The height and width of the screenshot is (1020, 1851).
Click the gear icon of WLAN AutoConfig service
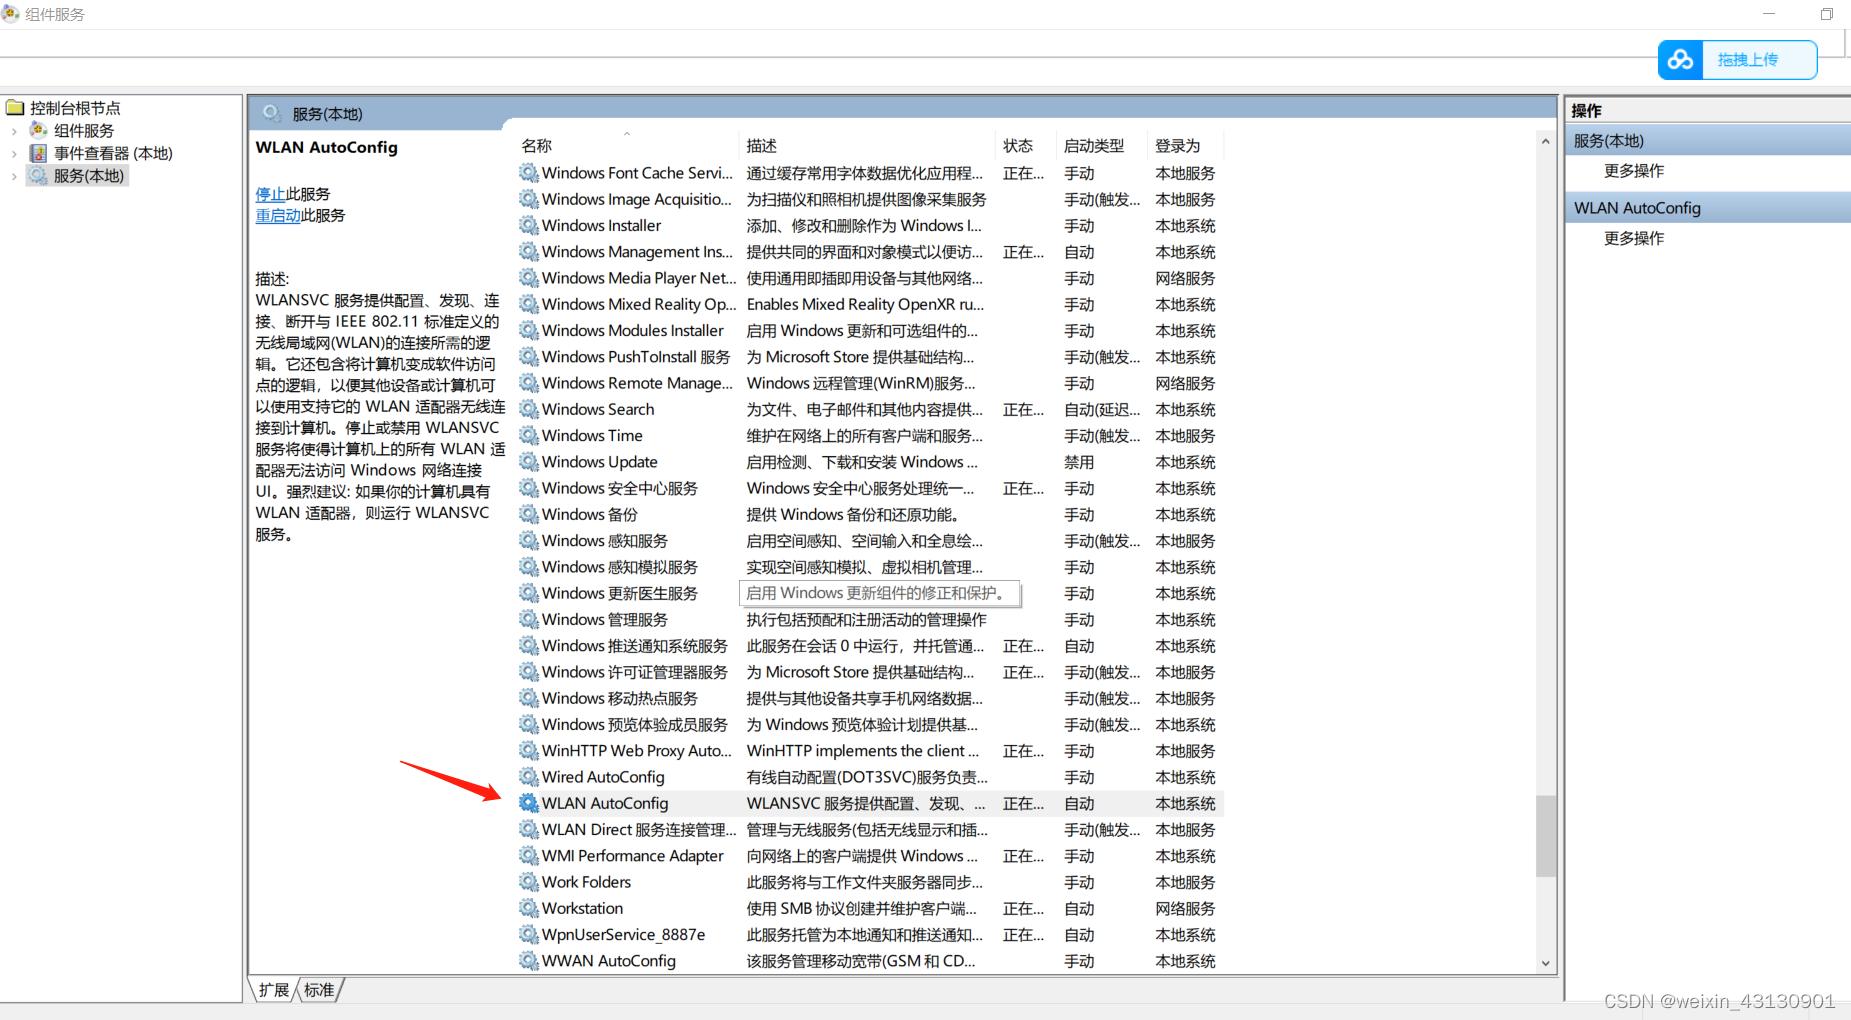click(x=528, y=803)
